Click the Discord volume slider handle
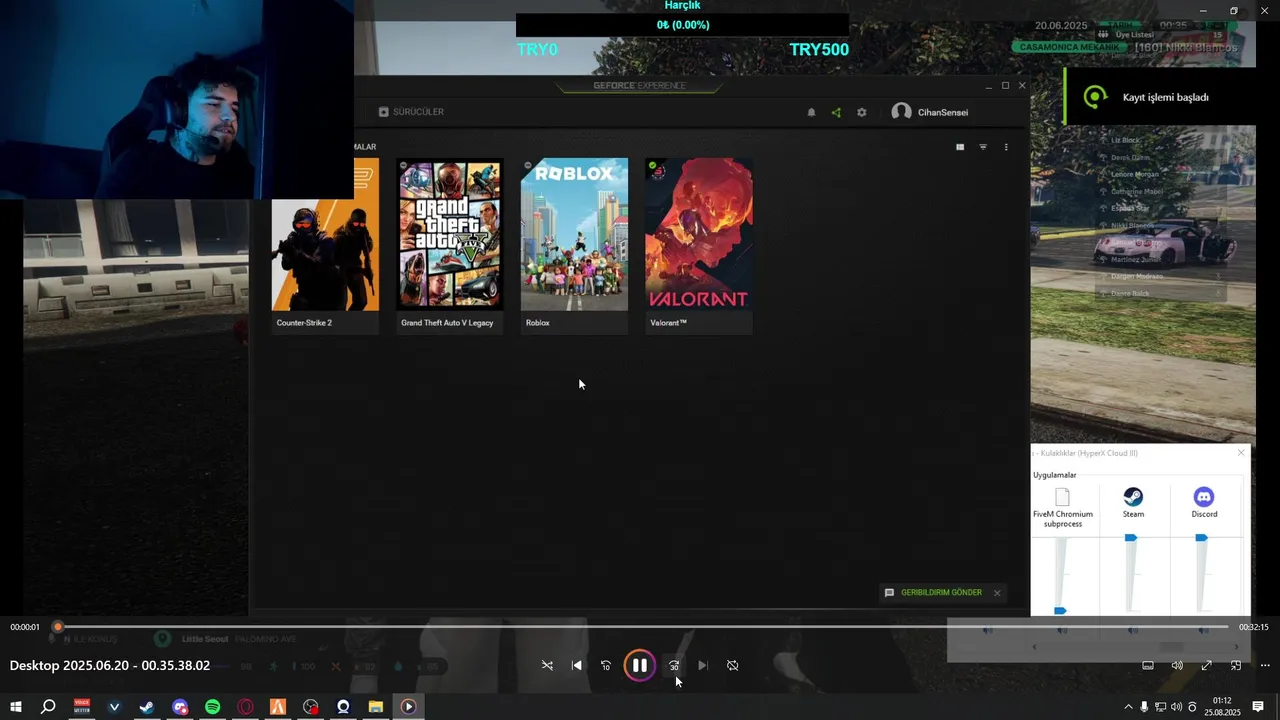 point(1201,538)
